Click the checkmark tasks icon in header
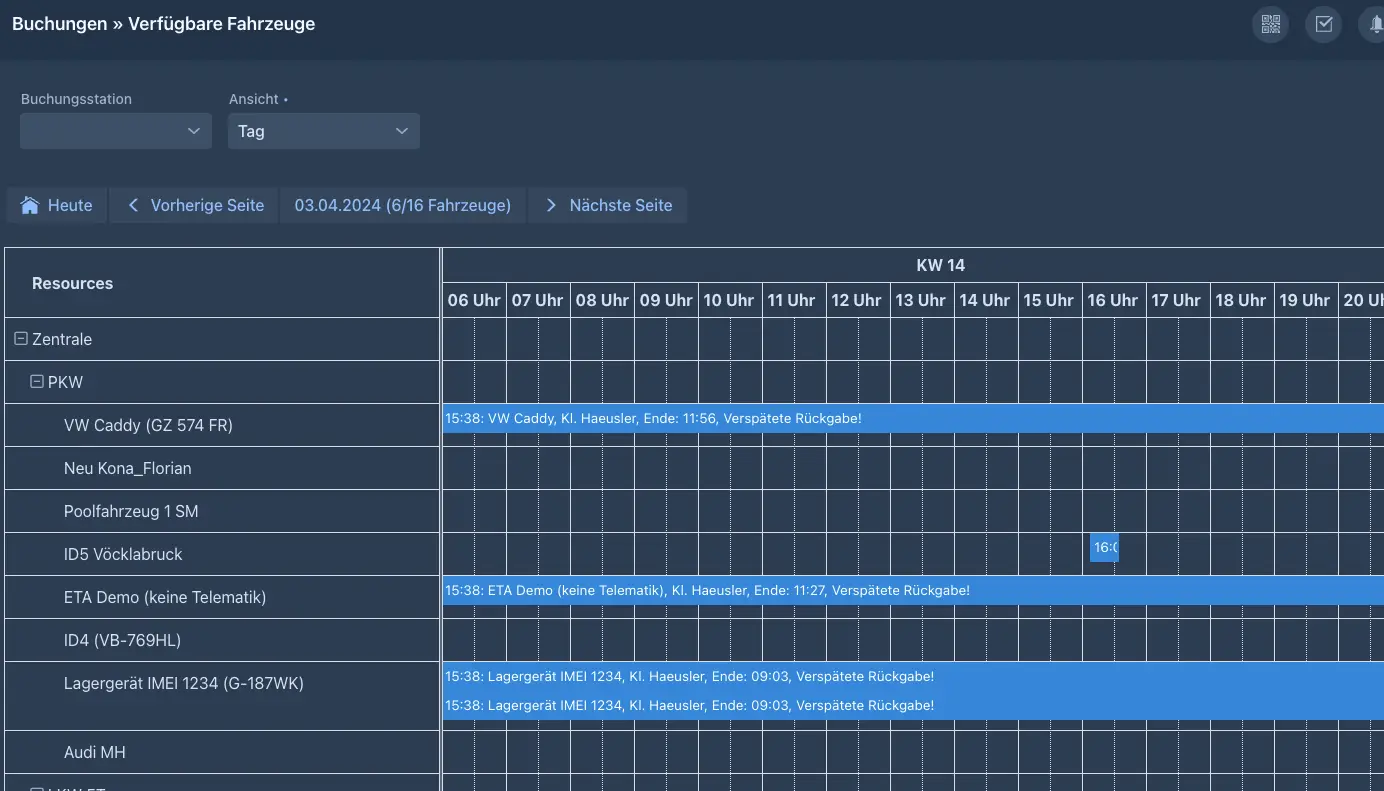1384x791 pixels. click(x=1324, y=24)
